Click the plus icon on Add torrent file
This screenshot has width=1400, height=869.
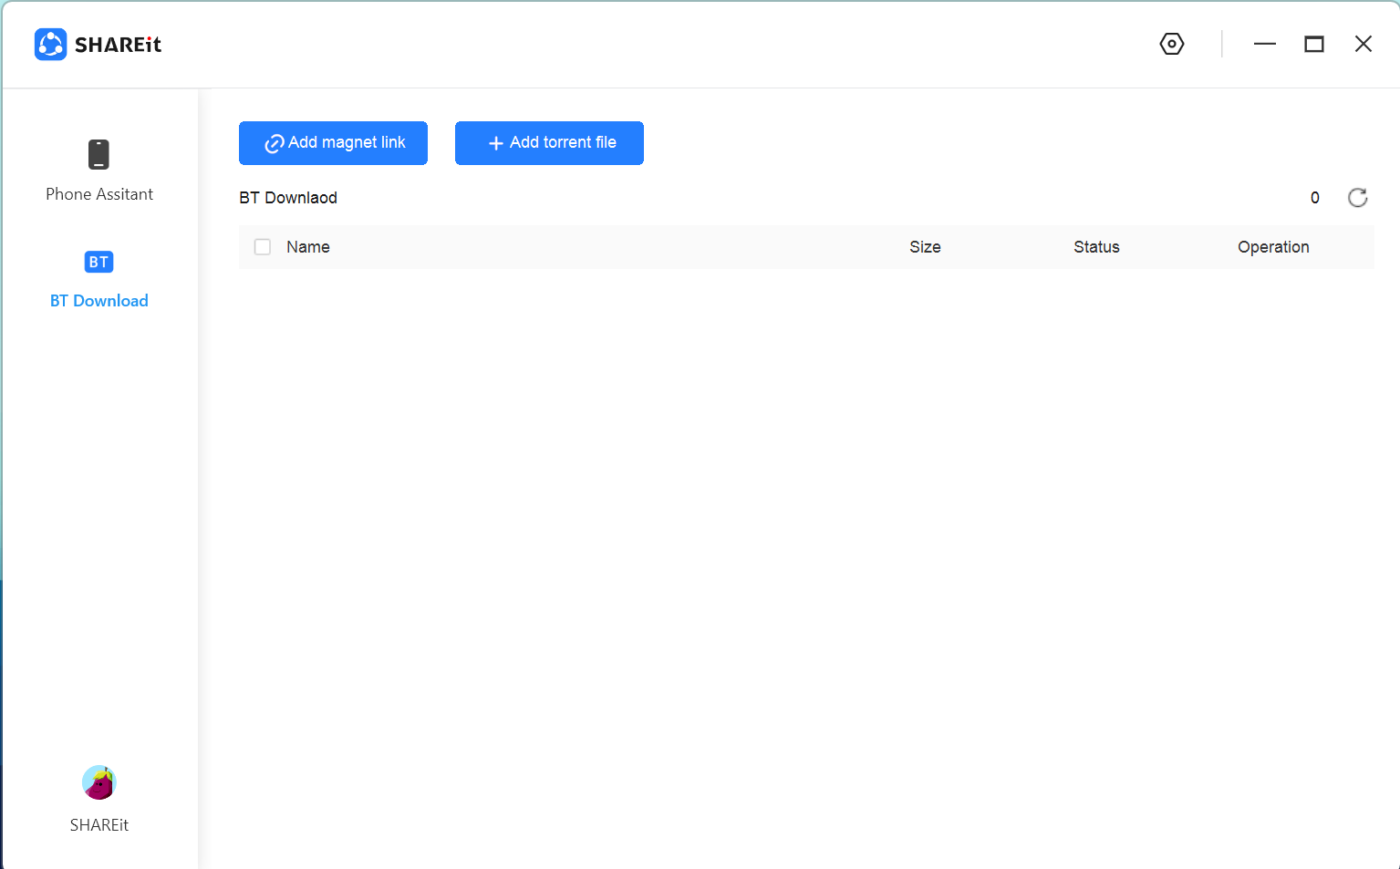493,143
